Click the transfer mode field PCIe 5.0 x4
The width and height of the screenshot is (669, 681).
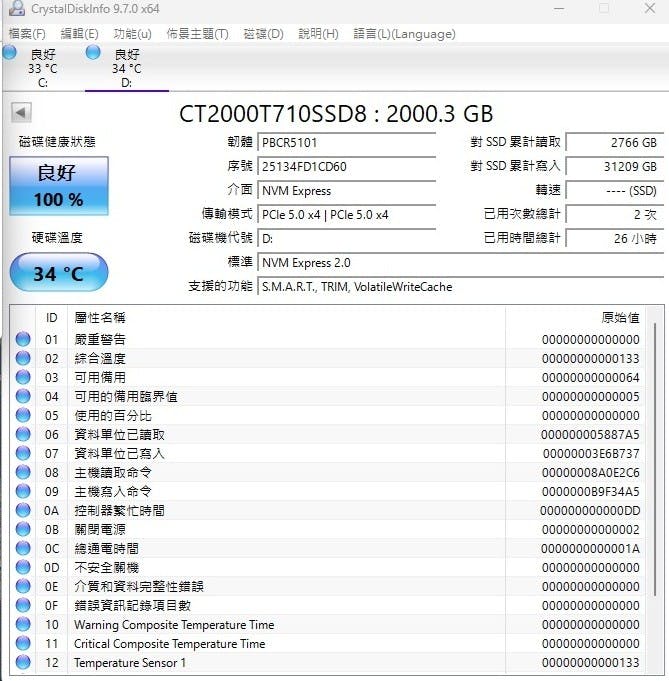click(347, 215)
